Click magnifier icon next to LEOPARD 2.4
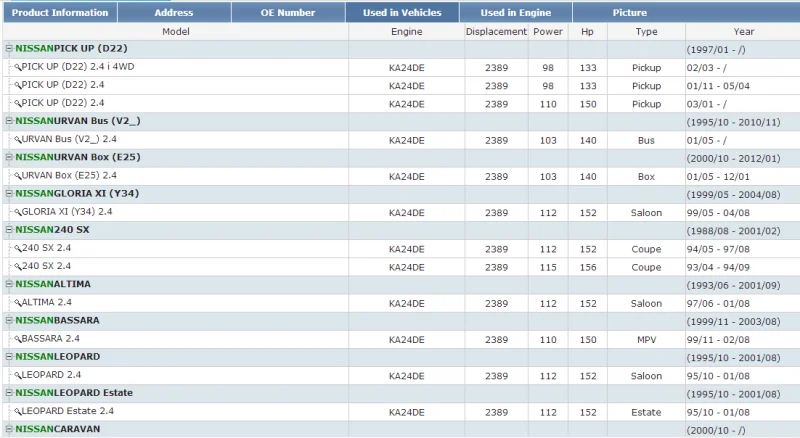Screen dimensions: 800x438 tap(18, 375)
